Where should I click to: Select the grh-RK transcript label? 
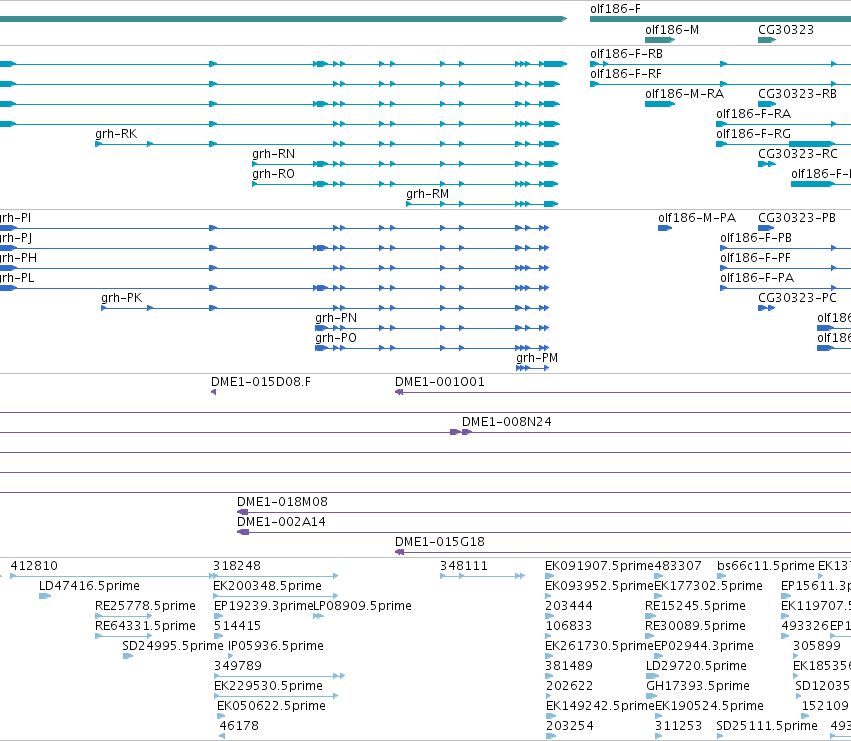click(116, 134)
